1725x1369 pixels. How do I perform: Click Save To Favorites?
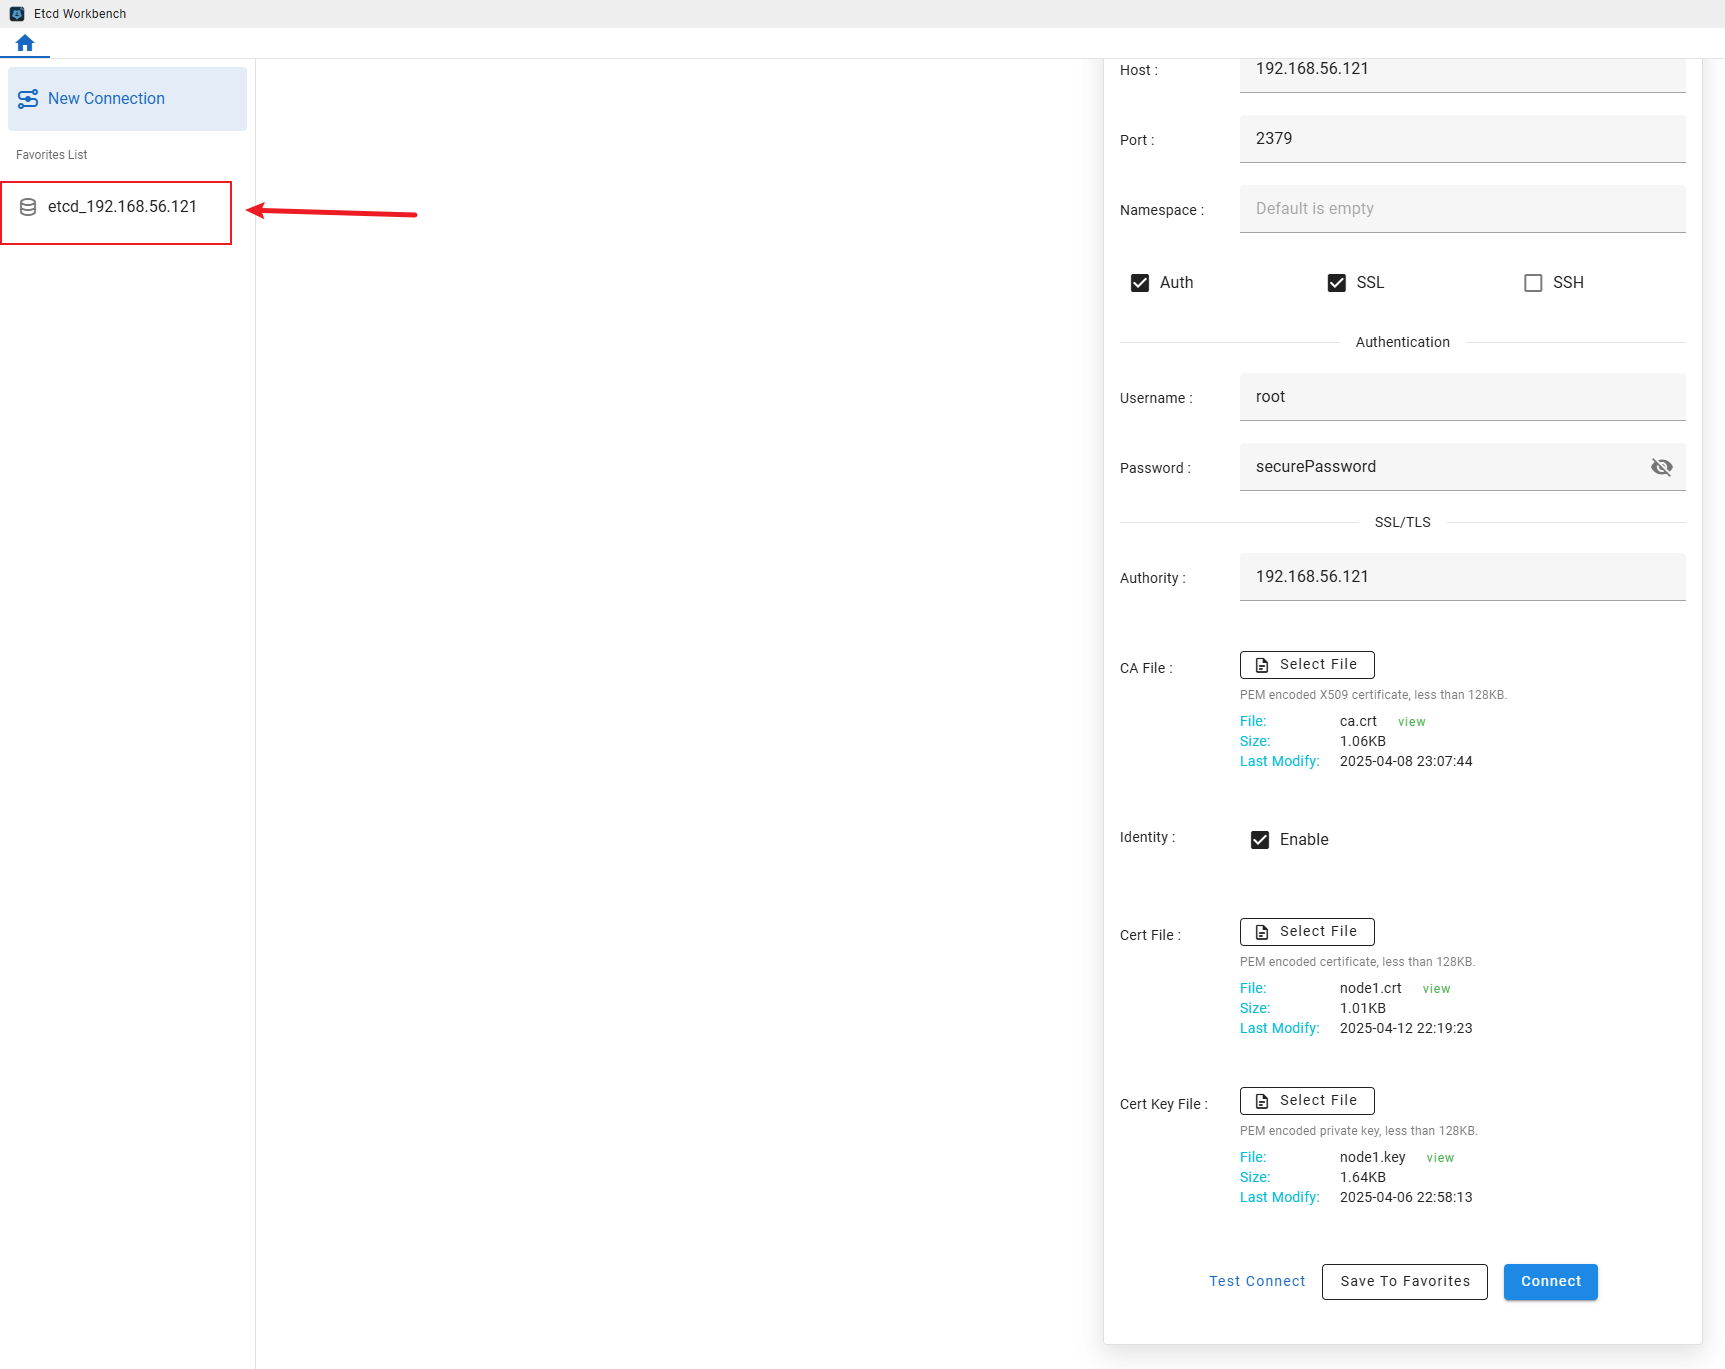[1404, 1282]
